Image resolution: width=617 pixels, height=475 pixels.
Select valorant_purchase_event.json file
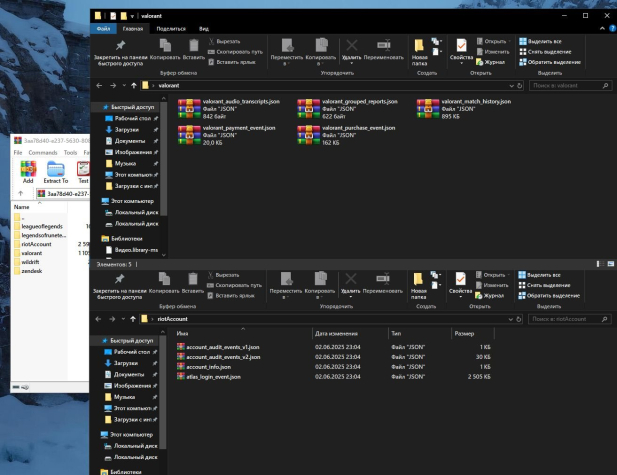tap(347, 135)
